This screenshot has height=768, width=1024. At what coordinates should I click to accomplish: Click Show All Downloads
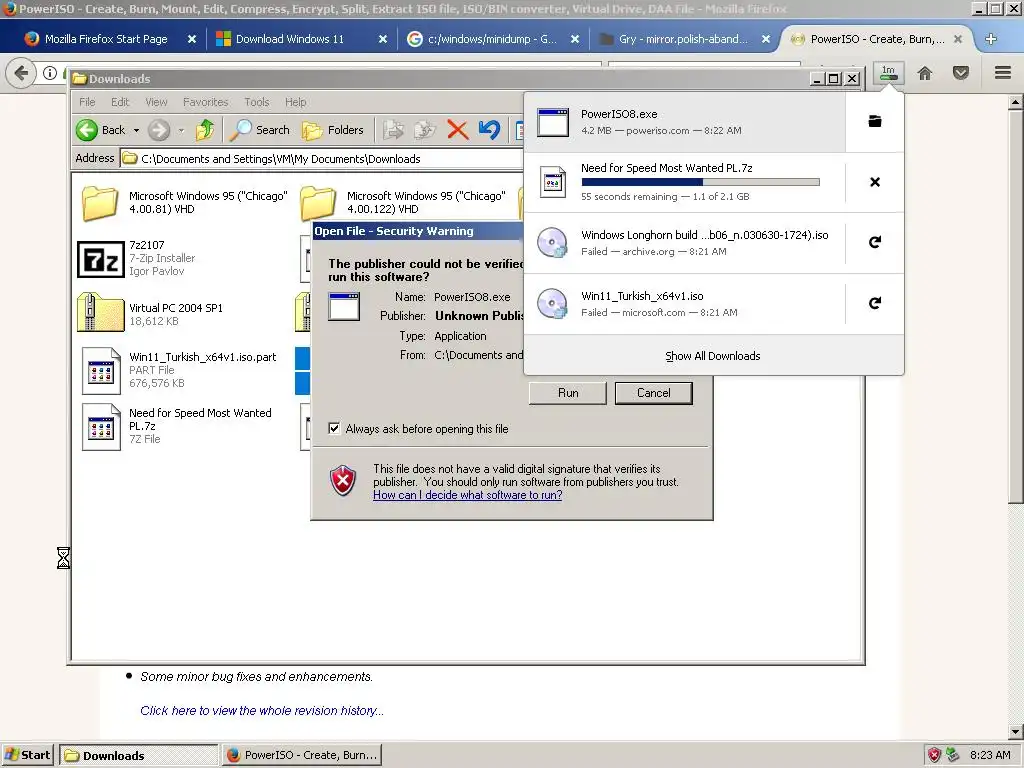point(712,356)
